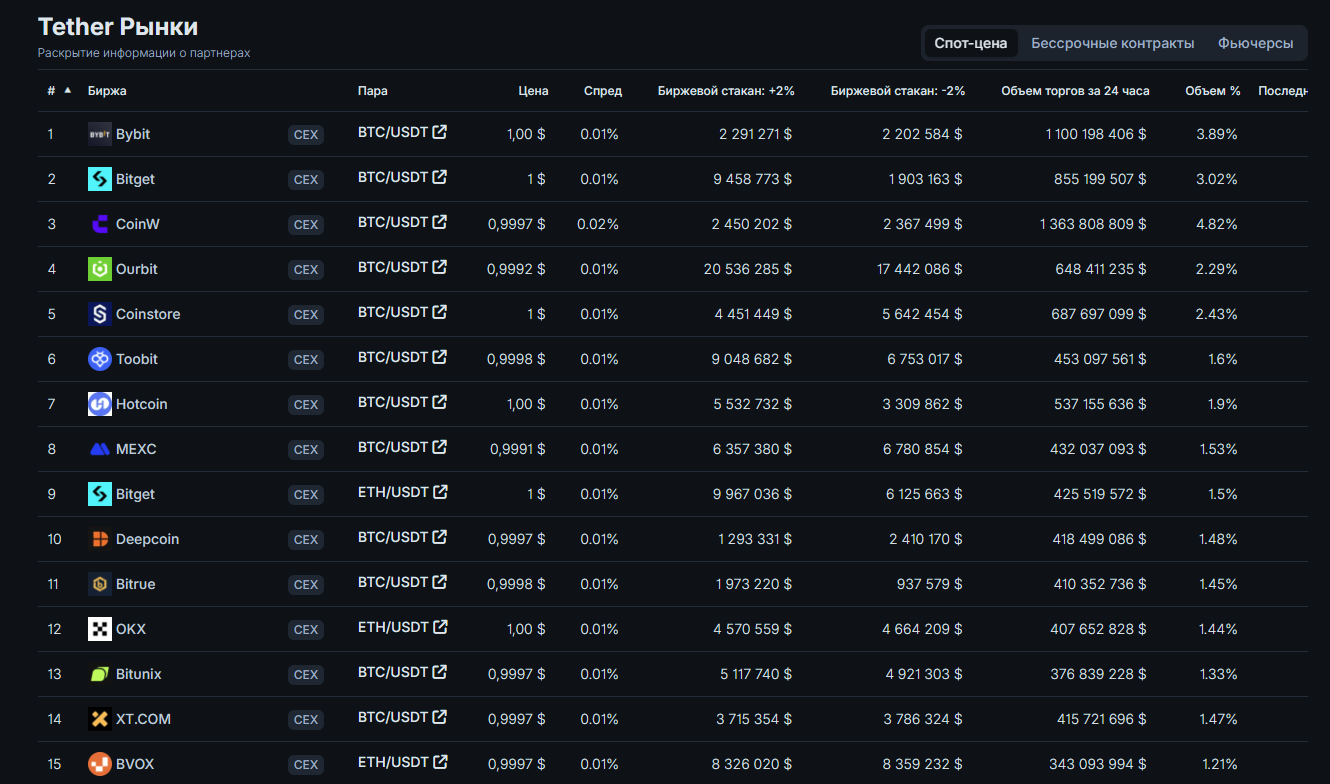
Task: Toggle the sort arrow next to # header
Action: tap(68, 90)
